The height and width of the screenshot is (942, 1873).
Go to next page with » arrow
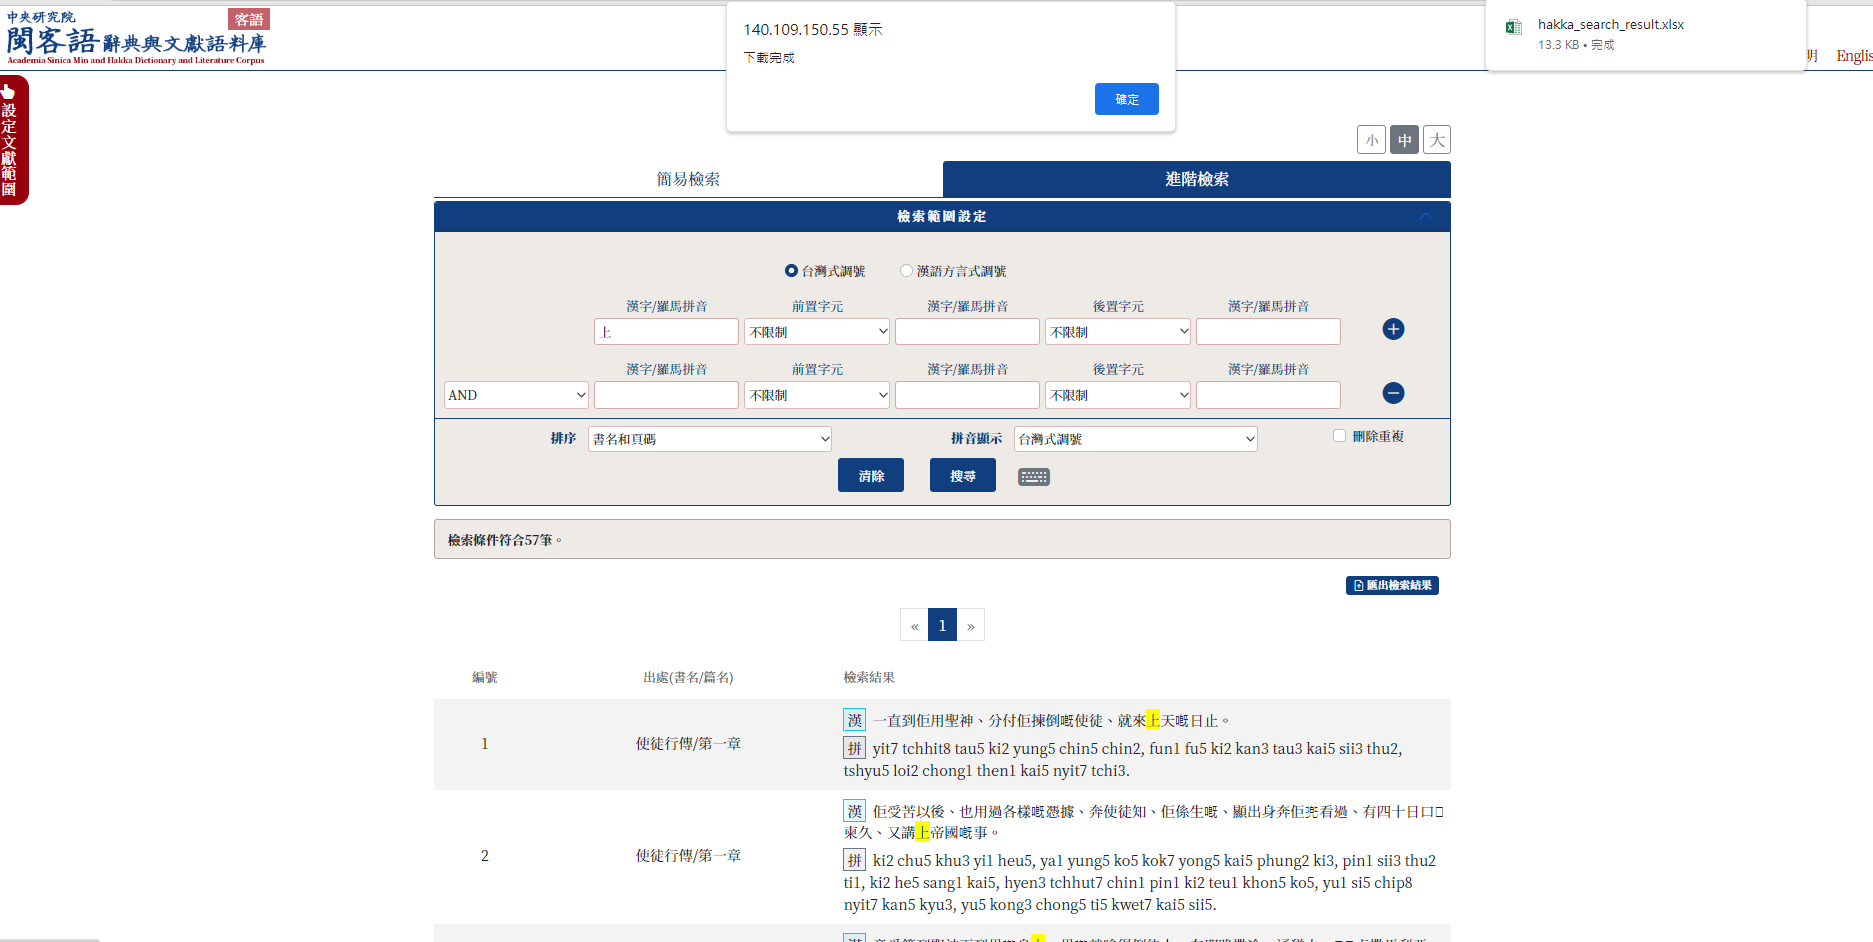970,625
